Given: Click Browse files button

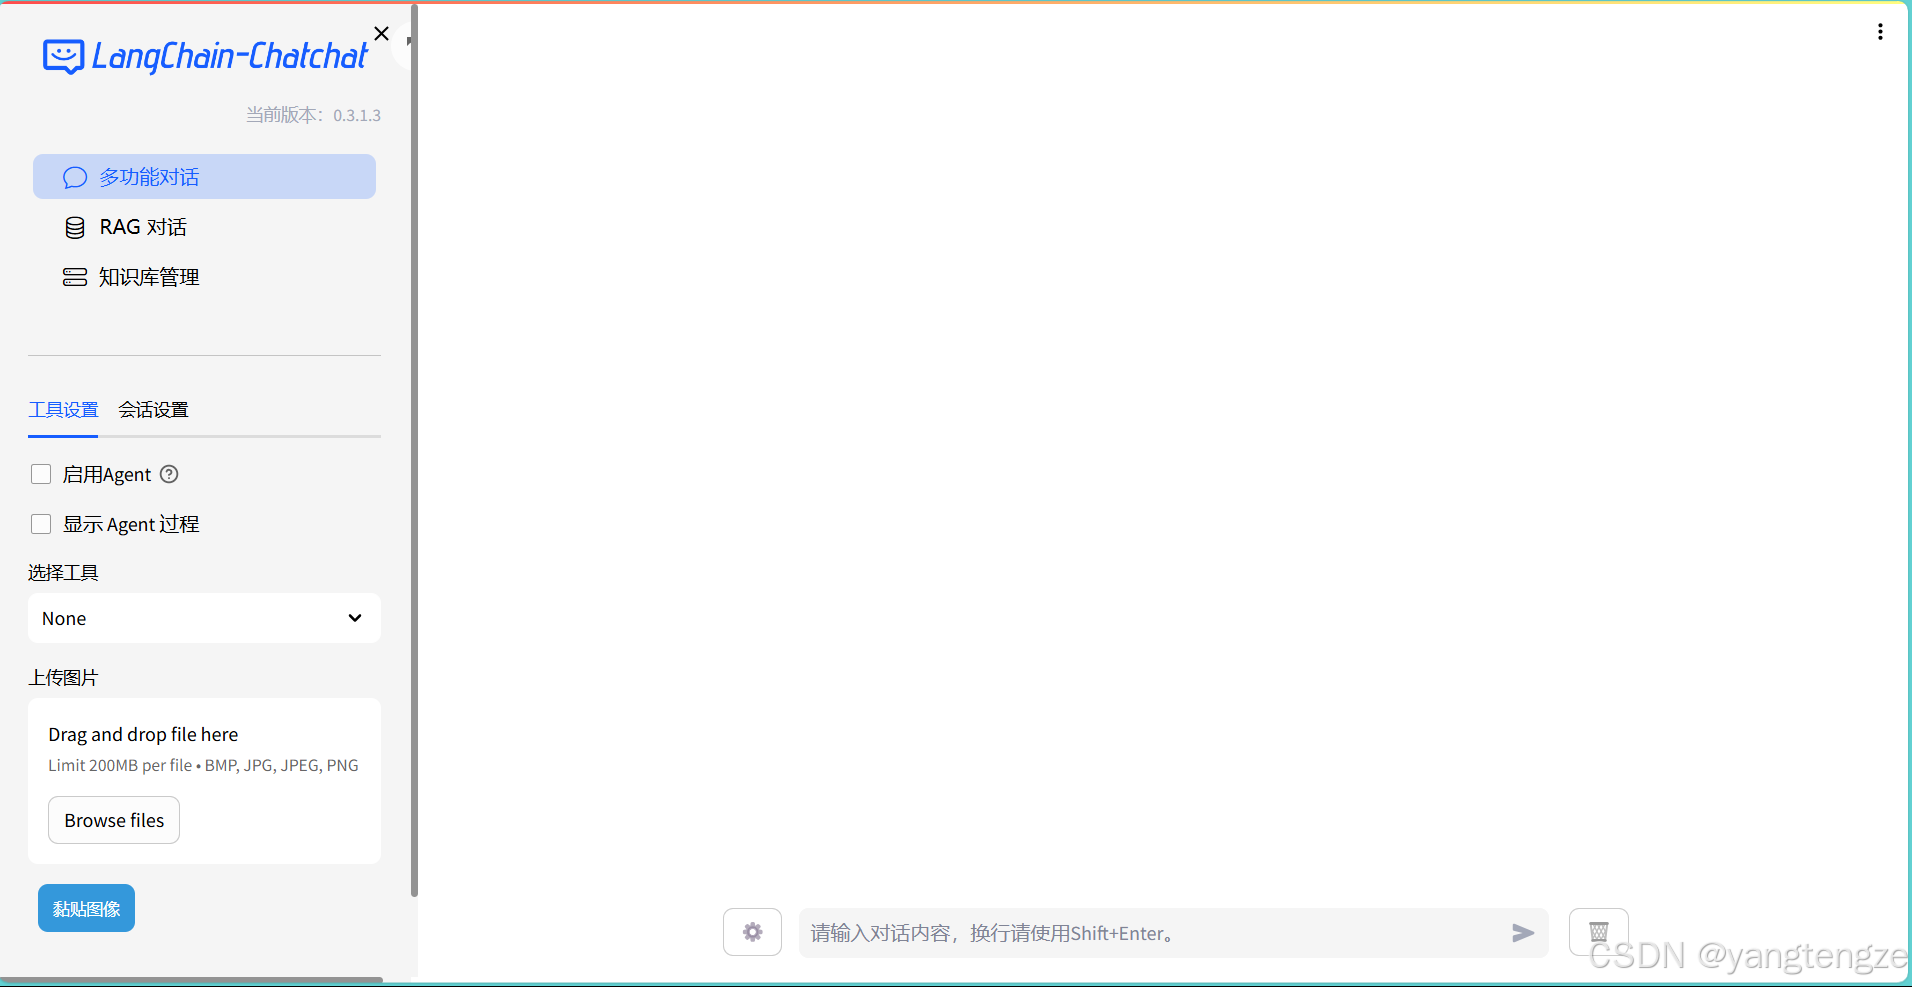Looking at the screenshot, I should 114,820.
